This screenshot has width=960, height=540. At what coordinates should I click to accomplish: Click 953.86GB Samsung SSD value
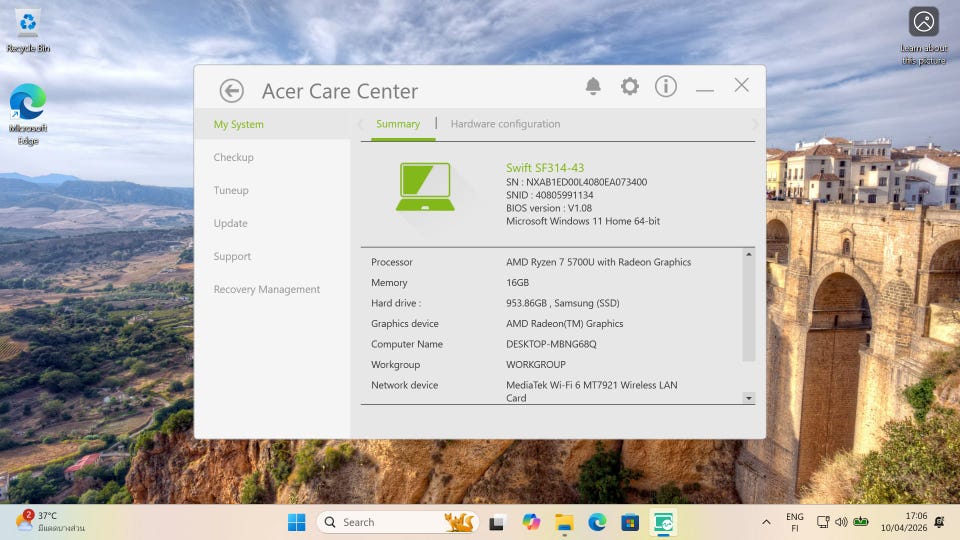click(x=563, y=303)
